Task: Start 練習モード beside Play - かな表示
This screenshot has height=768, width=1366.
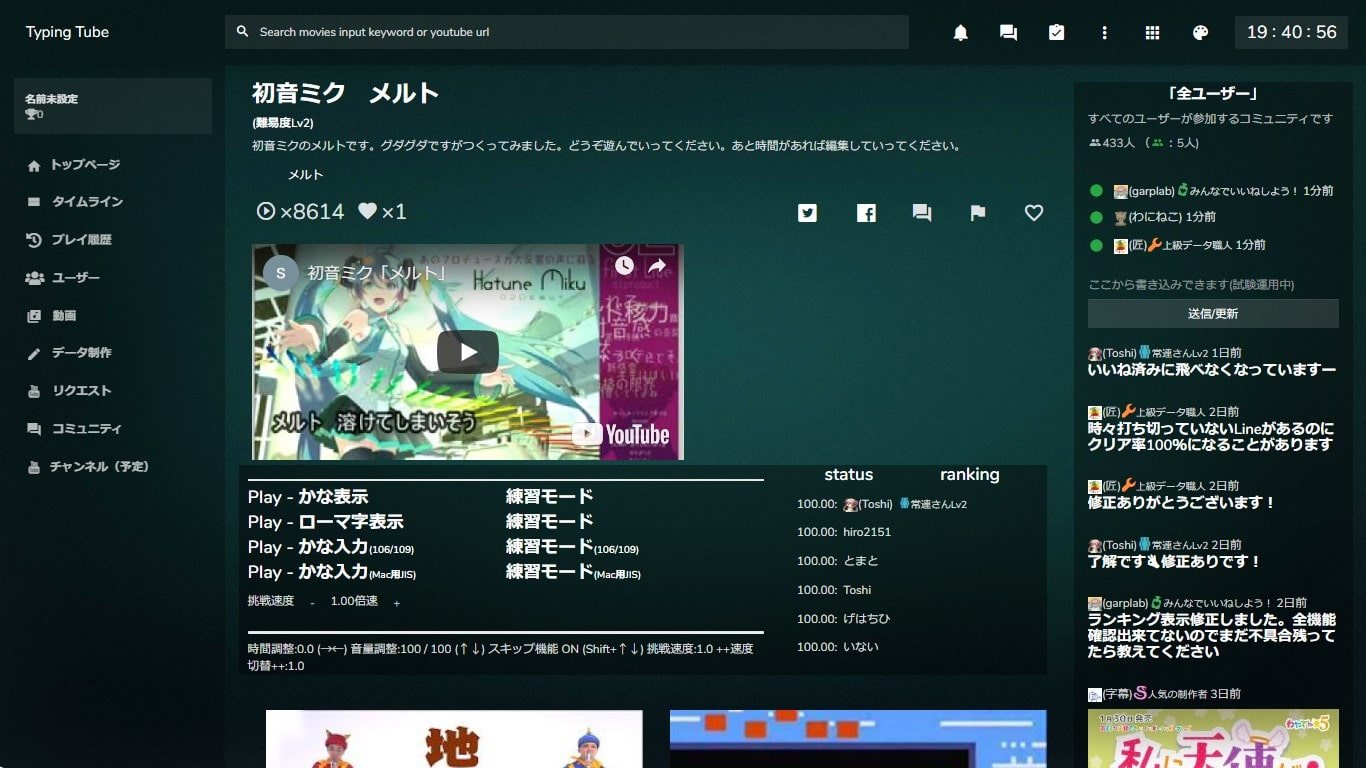Action: [x=550, y=497]
